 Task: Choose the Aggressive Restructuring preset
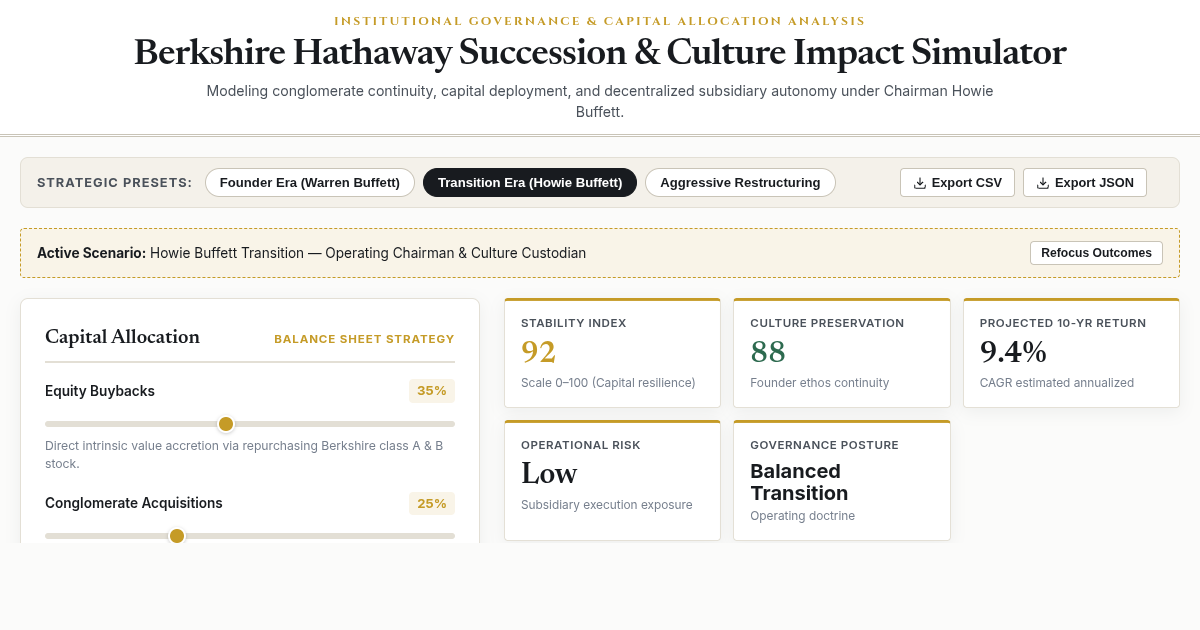tap(740, 182)
